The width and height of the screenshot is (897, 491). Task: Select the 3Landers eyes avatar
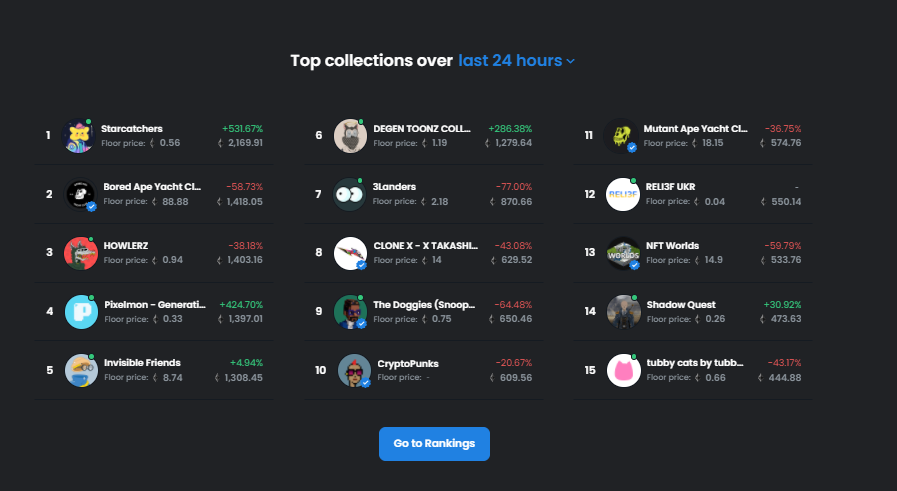[x=349, y=195]
